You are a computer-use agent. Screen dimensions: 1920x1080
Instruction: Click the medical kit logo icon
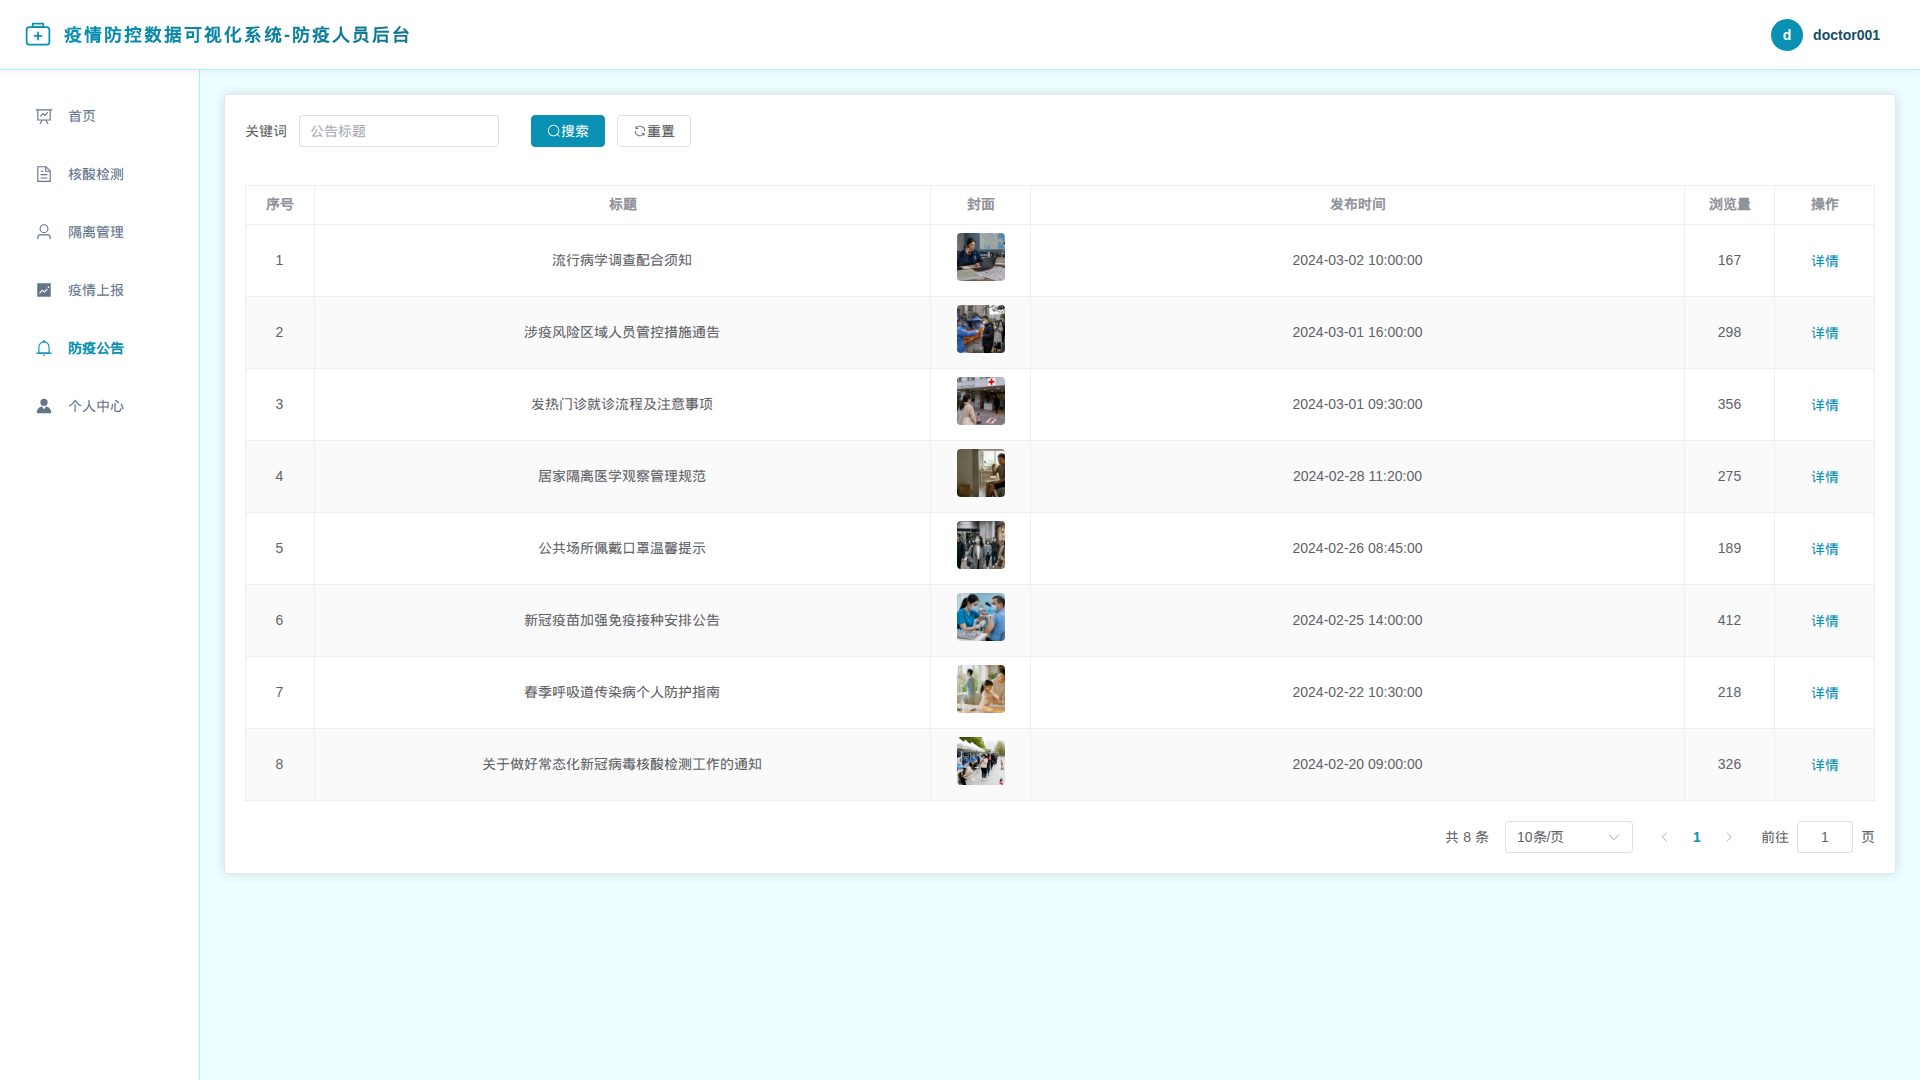click(x=38, y=35)
